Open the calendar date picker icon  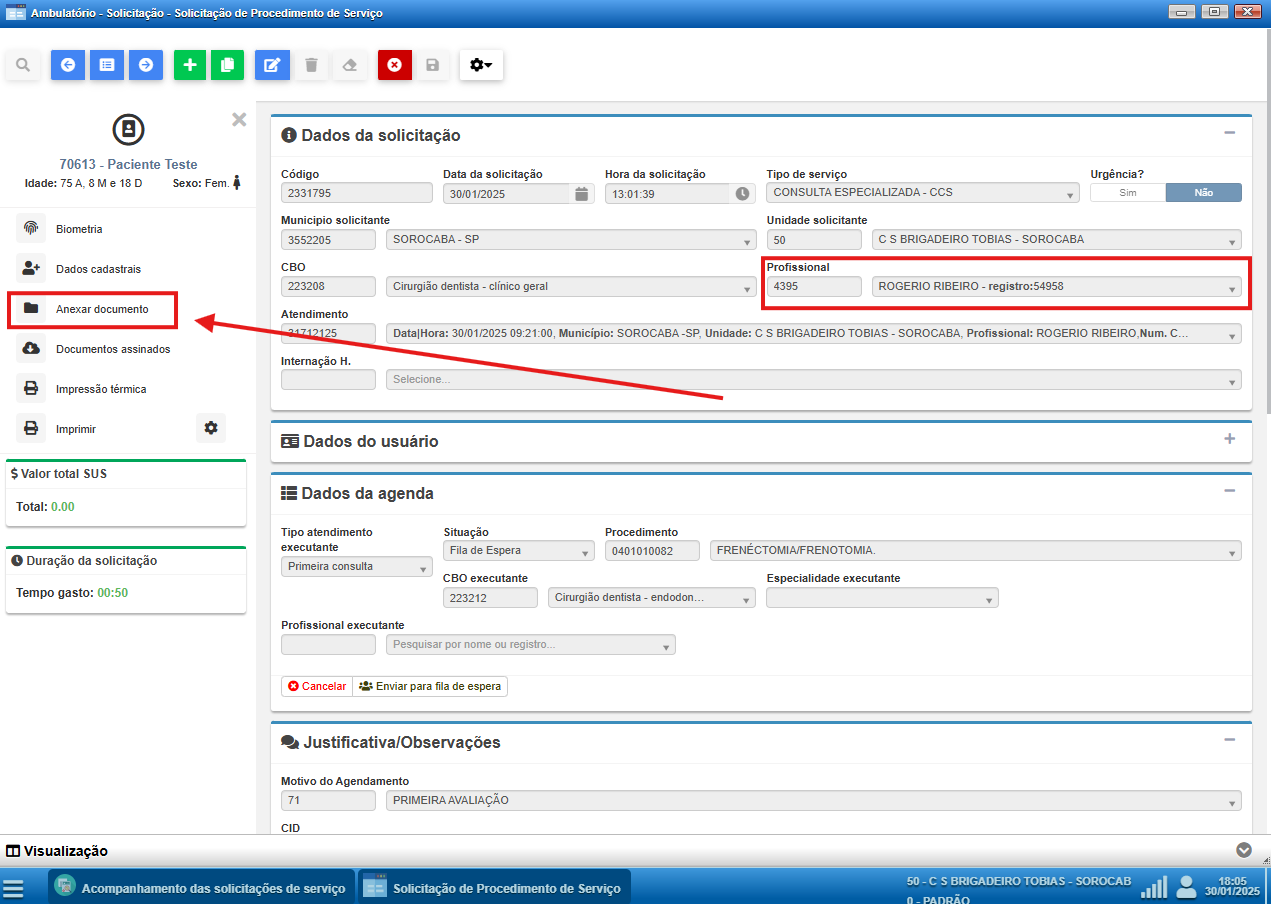point(581,194)
